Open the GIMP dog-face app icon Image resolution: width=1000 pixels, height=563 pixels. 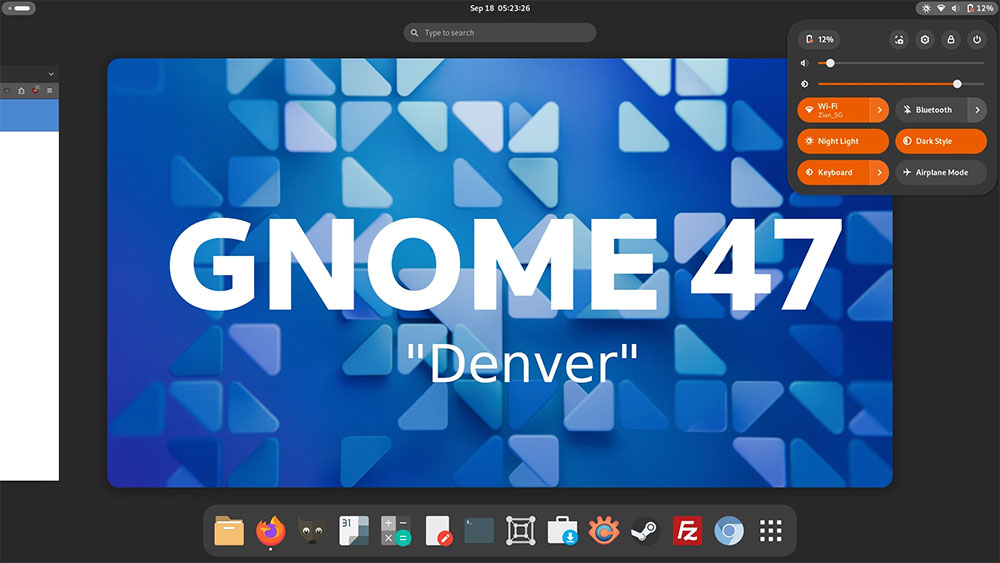pos(312,530)
